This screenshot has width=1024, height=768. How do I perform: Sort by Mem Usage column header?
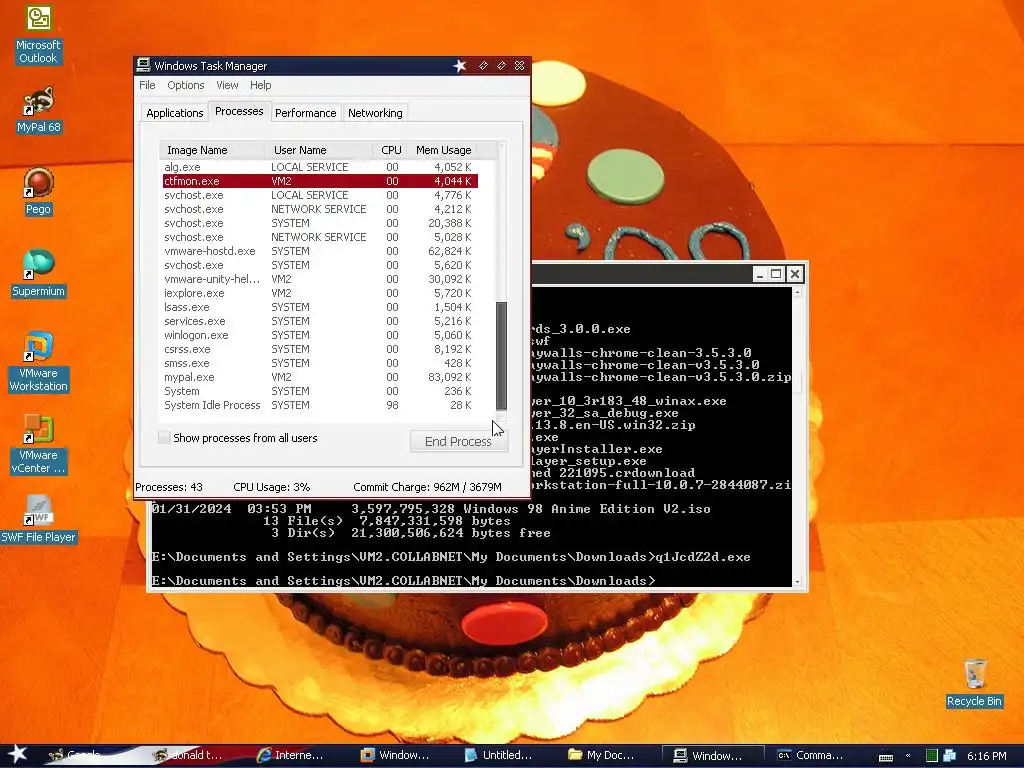coord(443,150)
